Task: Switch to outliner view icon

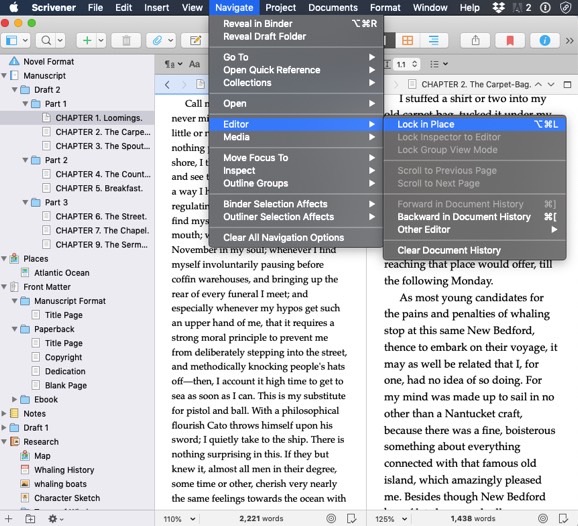Action: [434, 40]
